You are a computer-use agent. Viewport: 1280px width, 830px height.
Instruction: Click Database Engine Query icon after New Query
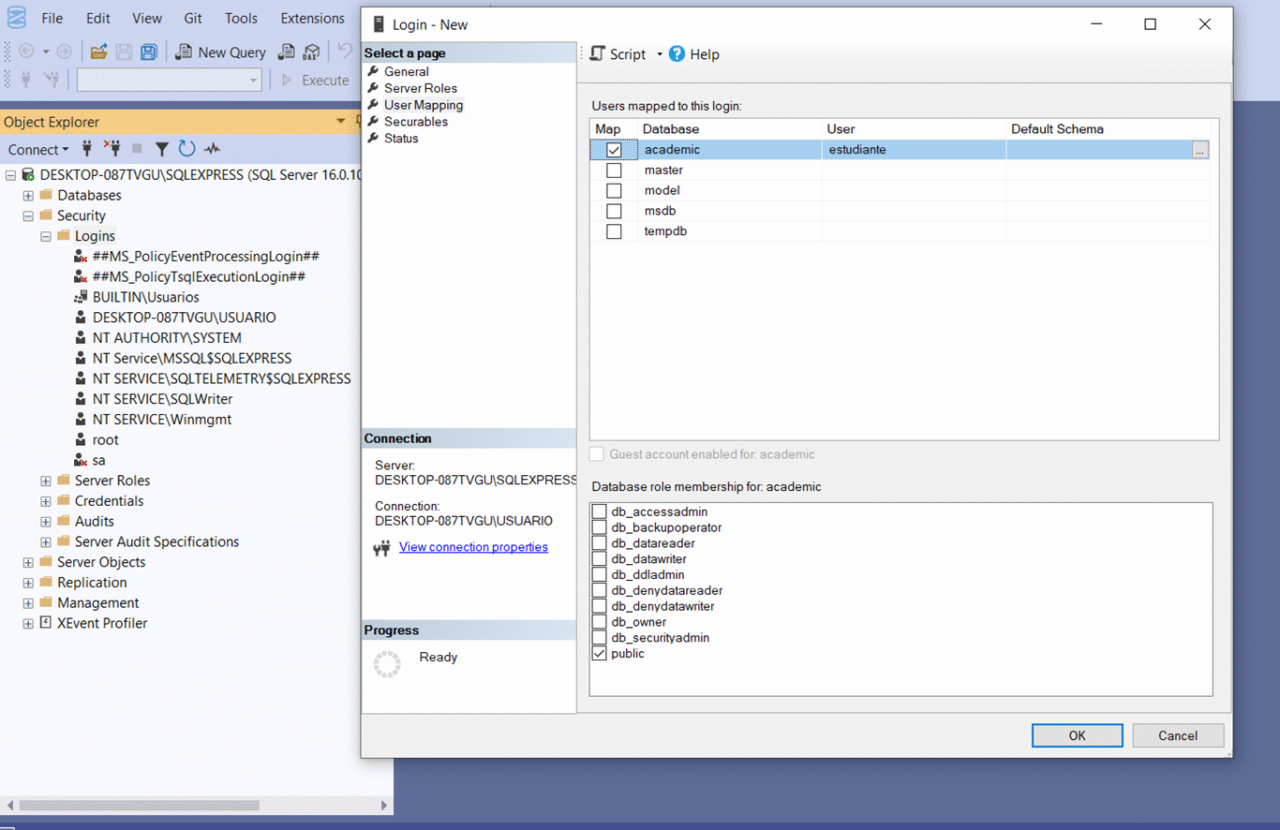coord(287,52)
